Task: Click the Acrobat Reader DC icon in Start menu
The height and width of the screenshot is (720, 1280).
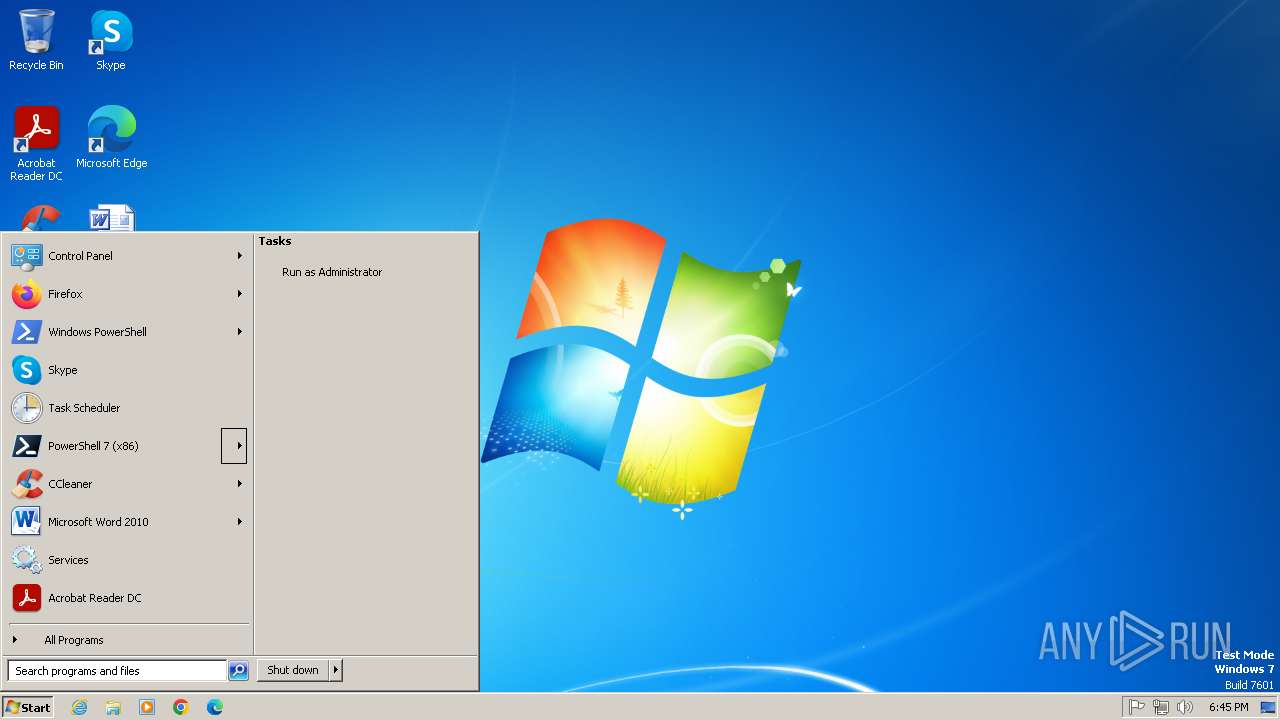Action: [26, 598]
